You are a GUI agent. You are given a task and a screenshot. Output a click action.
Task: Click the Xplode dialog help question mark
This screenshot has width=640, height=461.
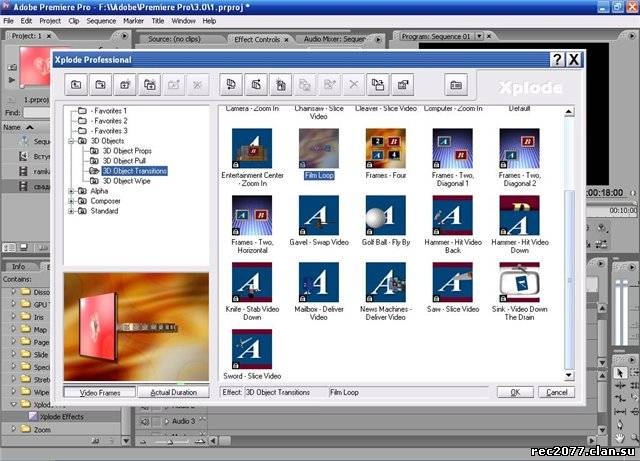pyautogui.click(x=557, y=60)
